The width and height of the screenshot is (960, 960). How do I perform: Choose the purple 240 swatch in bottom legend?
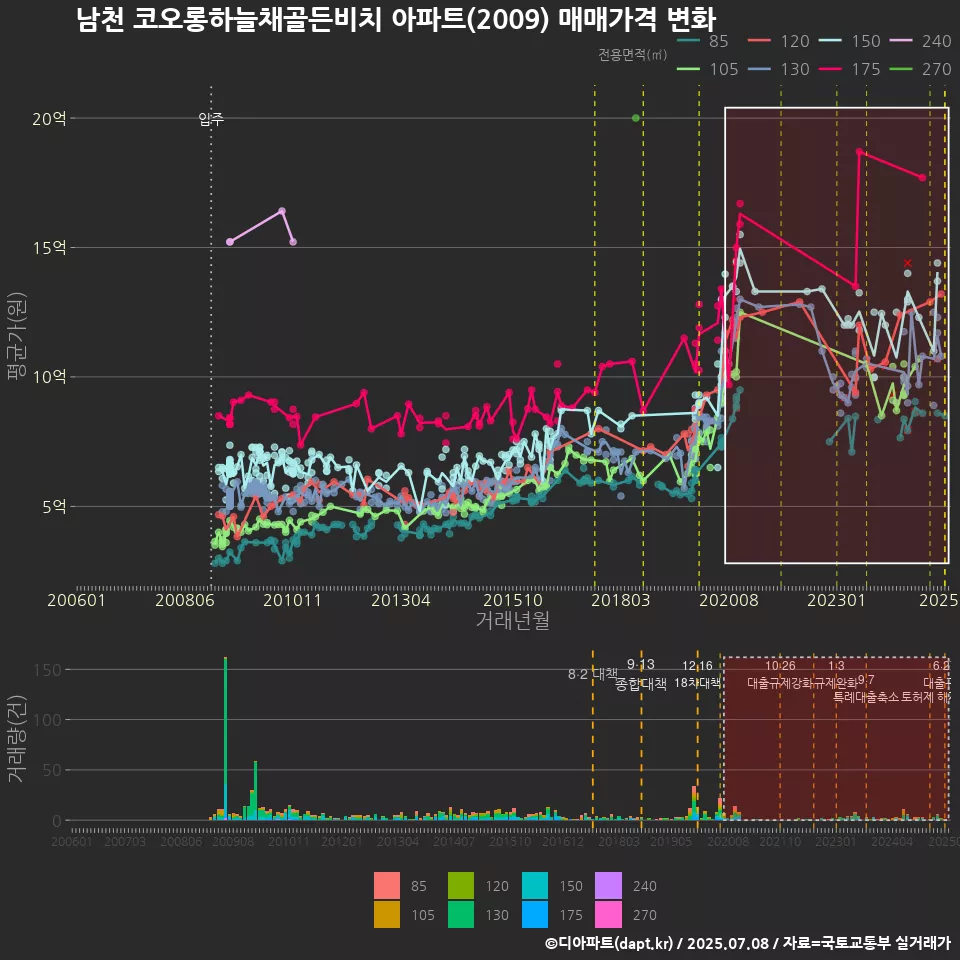tap(609, 885)
